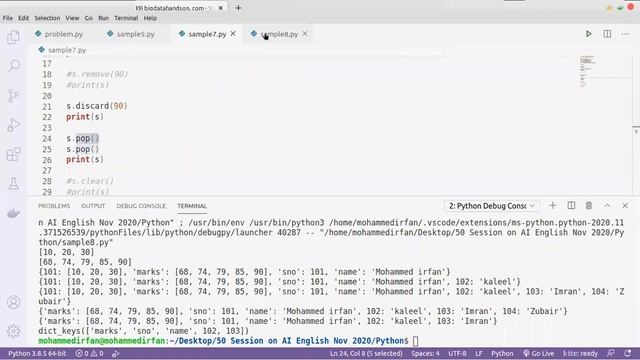
Task: Close the sample7.py tab
Action: click(233, 34)
